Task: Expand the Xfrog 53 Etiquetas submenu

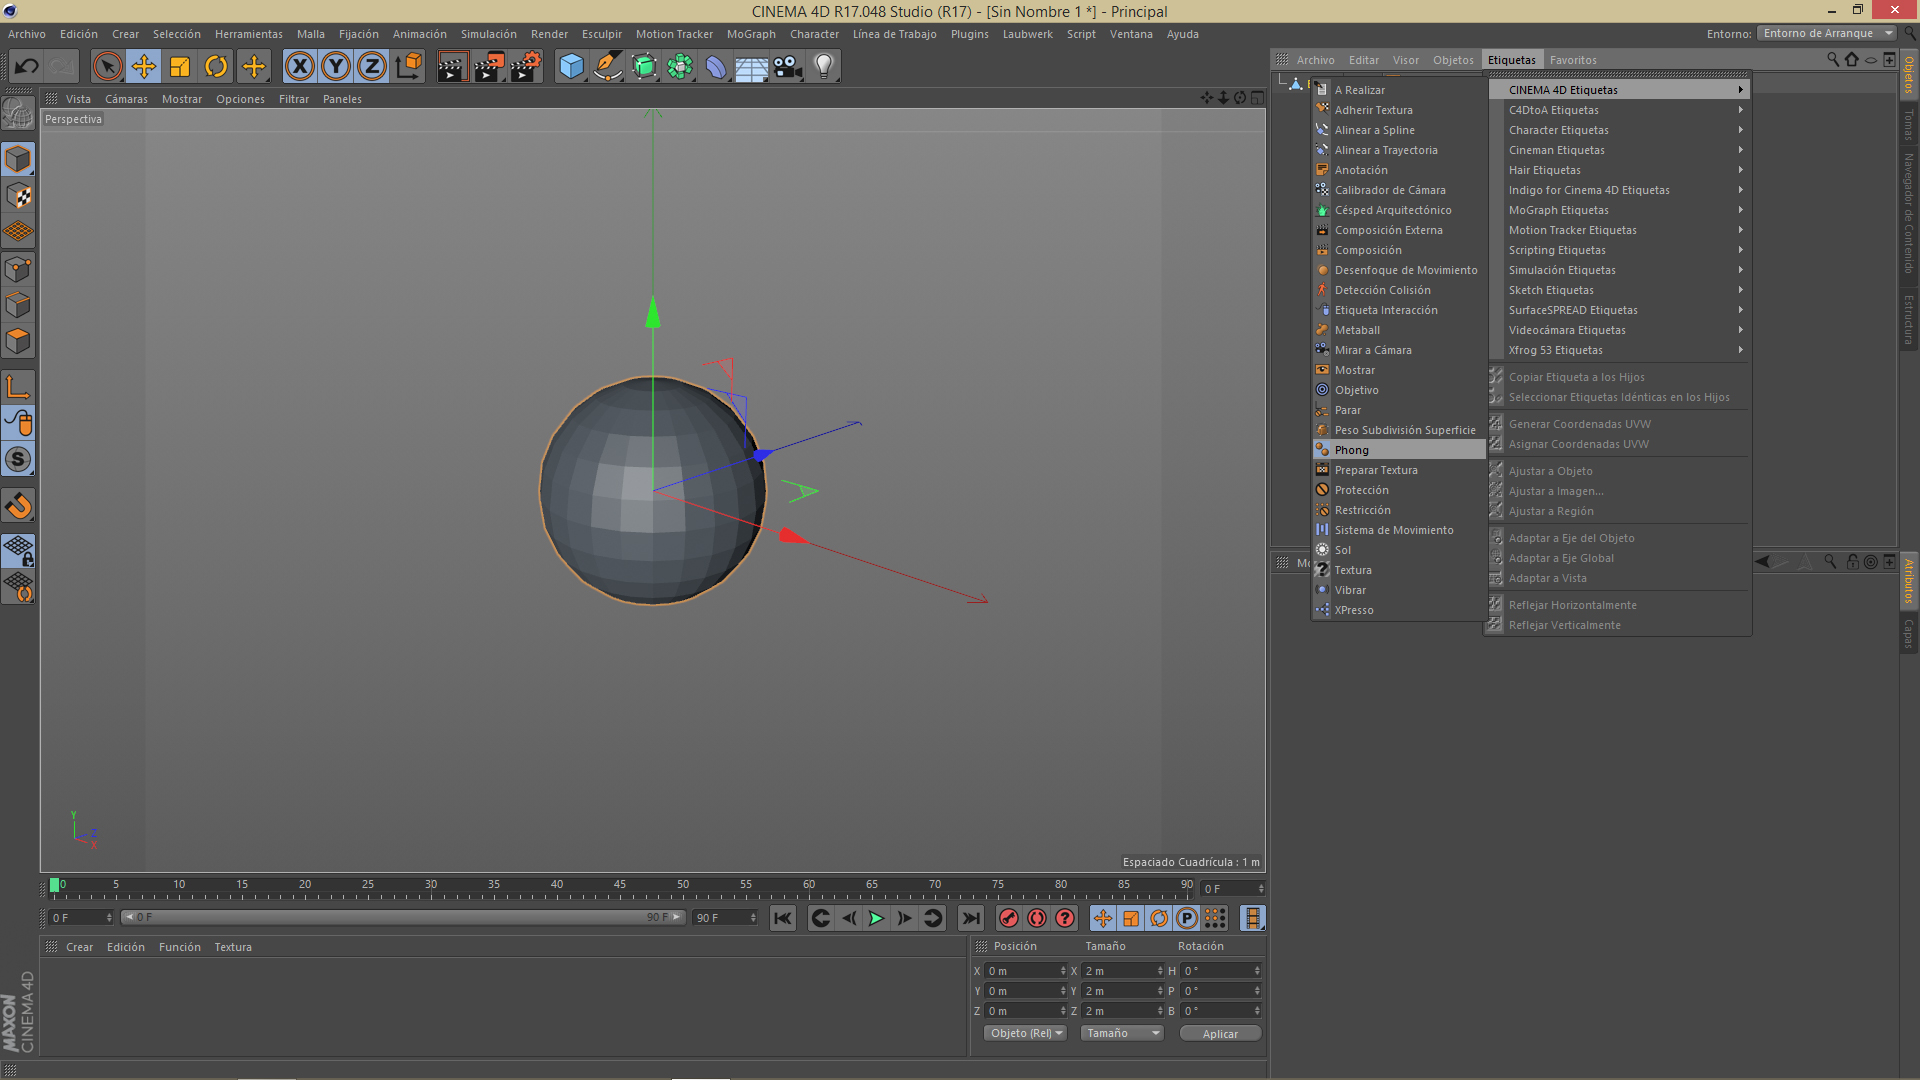Action: (x=1620, y=350)
